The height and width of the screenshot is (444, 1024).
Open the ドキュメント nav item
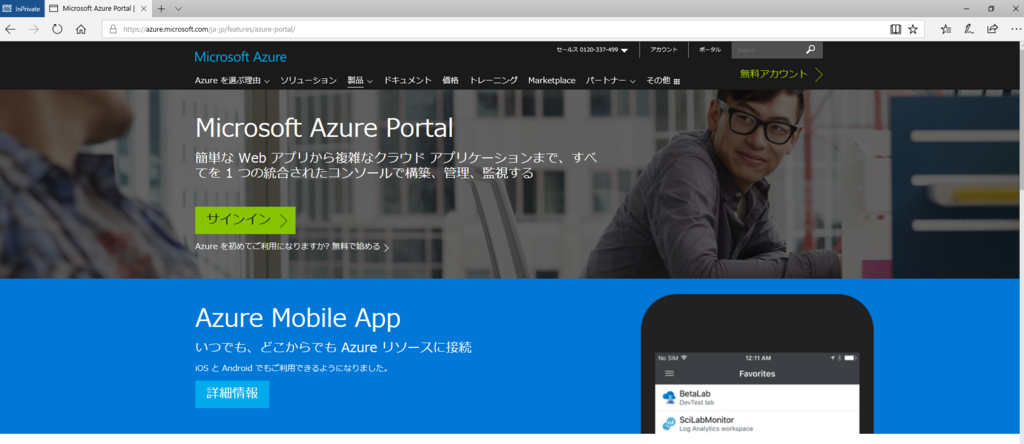pyautogui.click(x=408, y=80)
